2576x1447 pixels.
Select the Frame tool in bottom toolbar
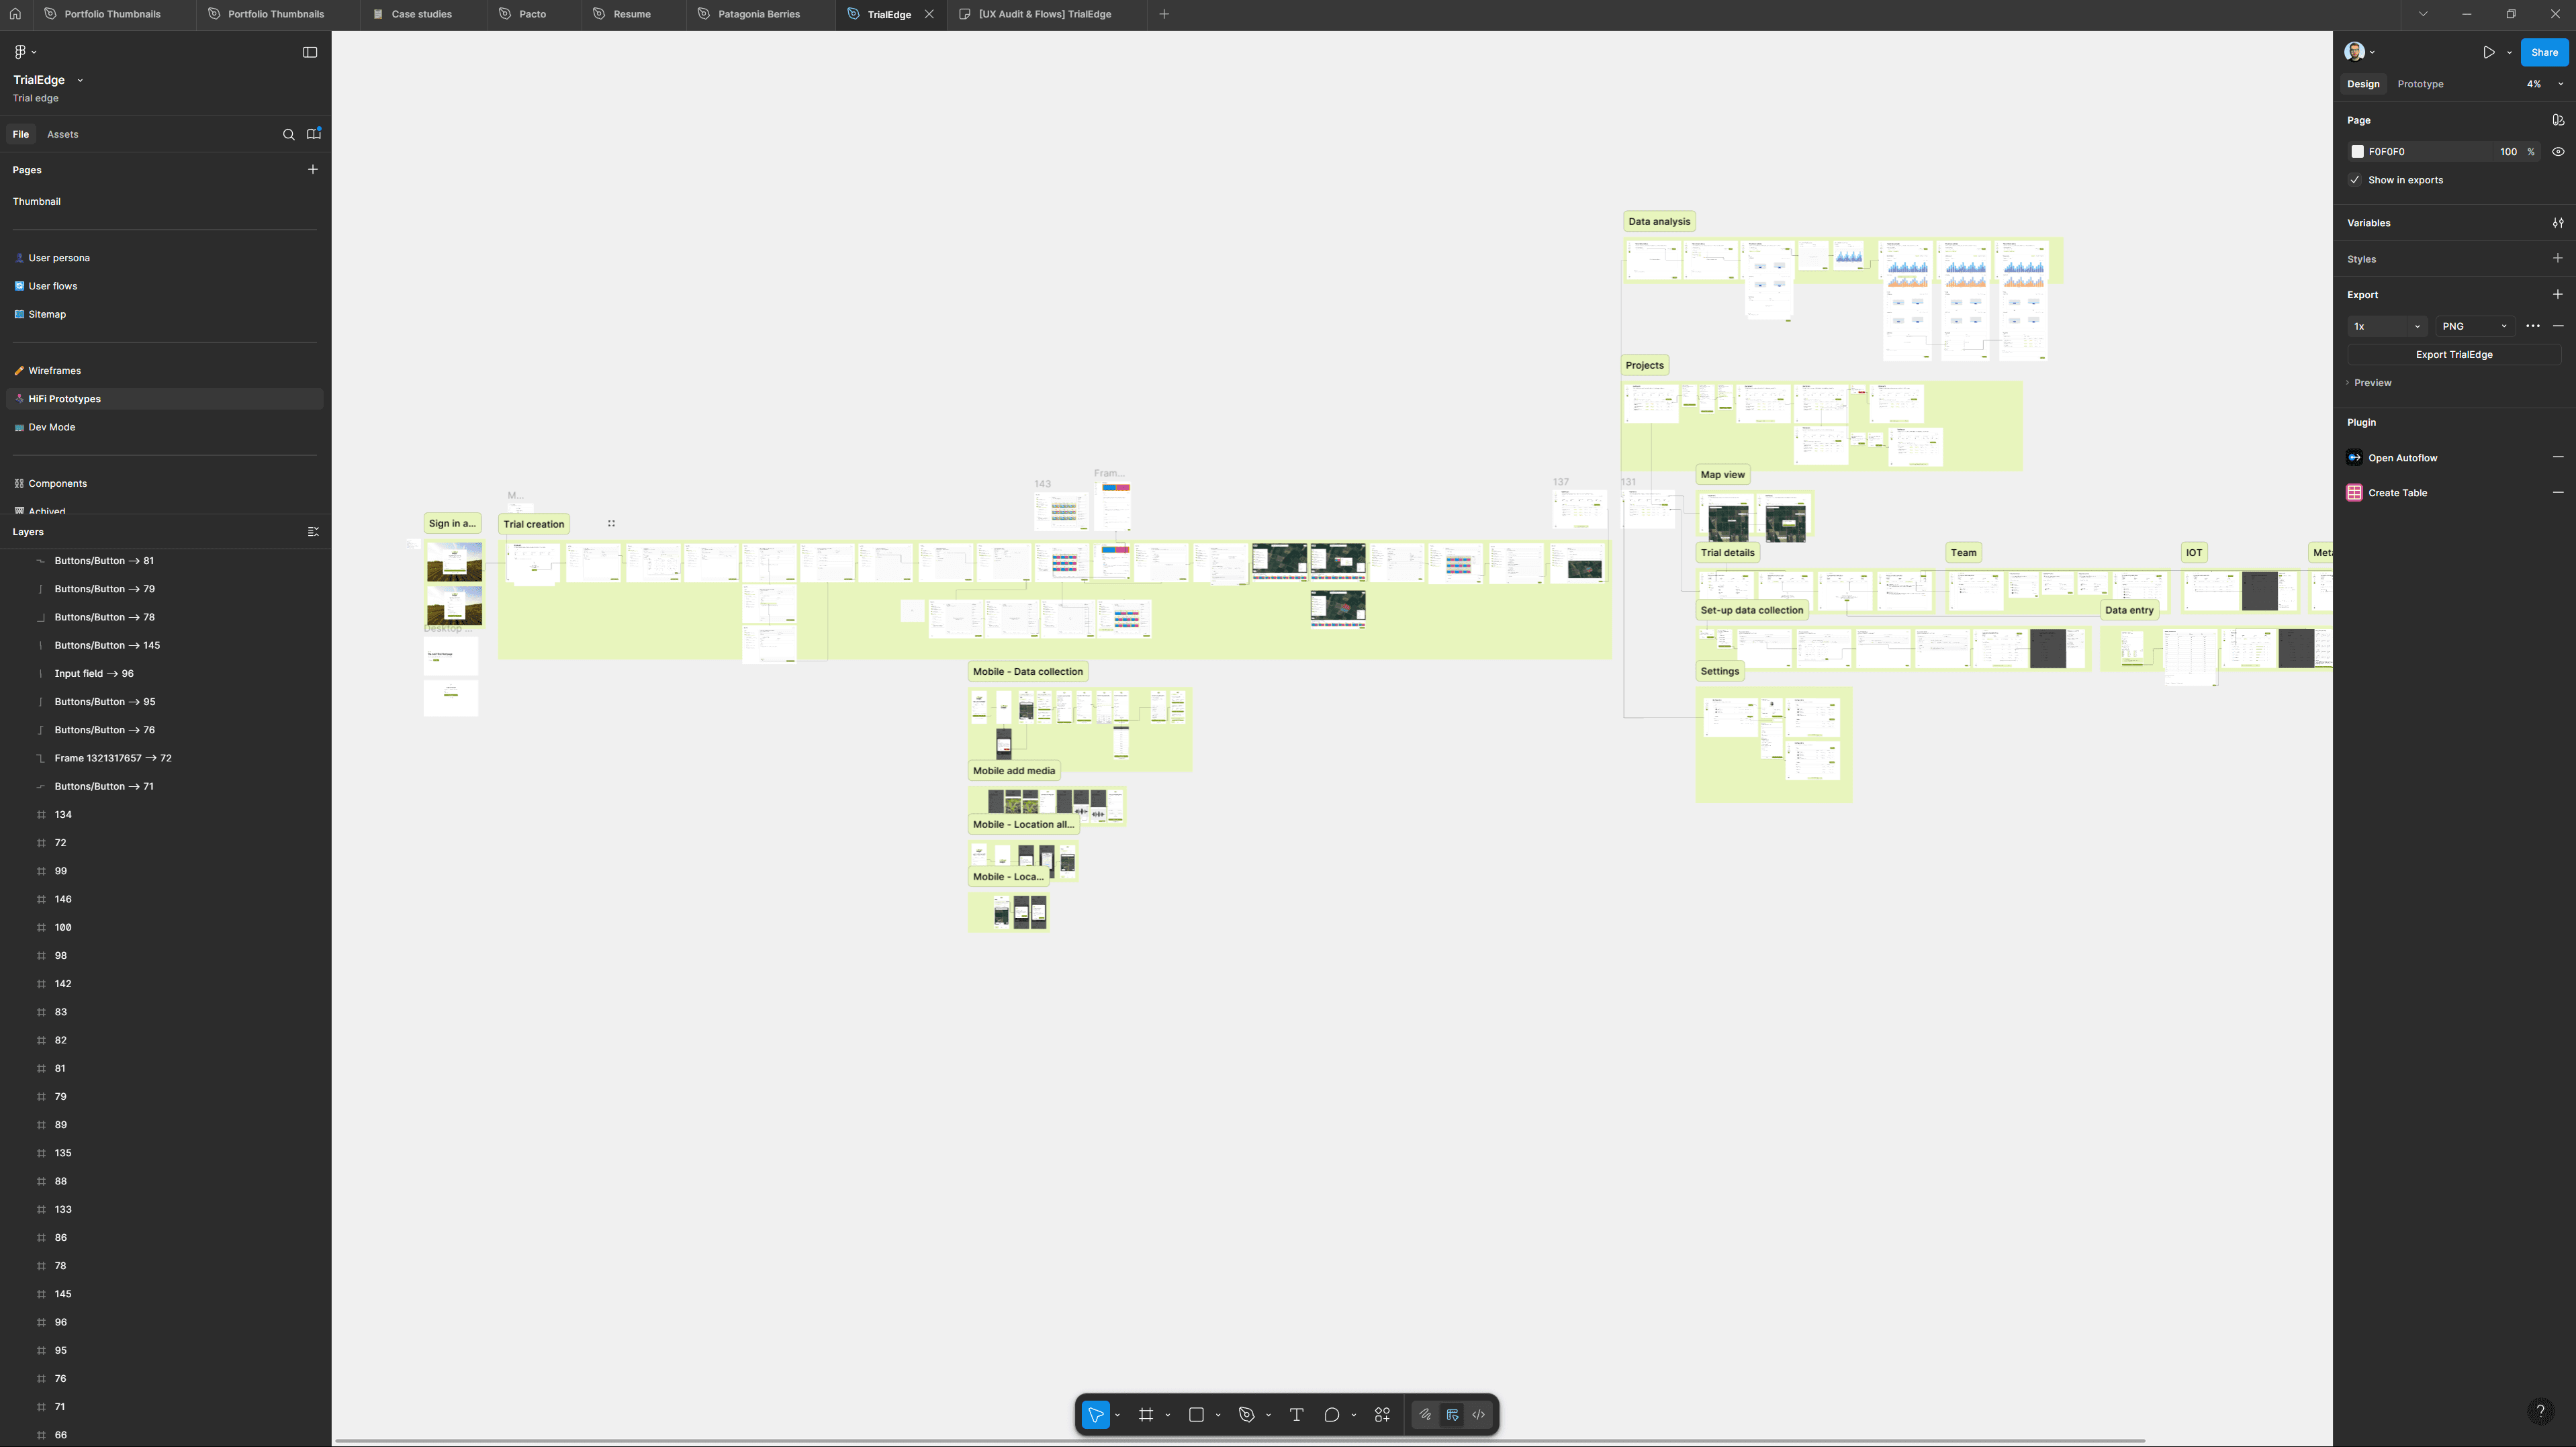coord(1146,1415)
